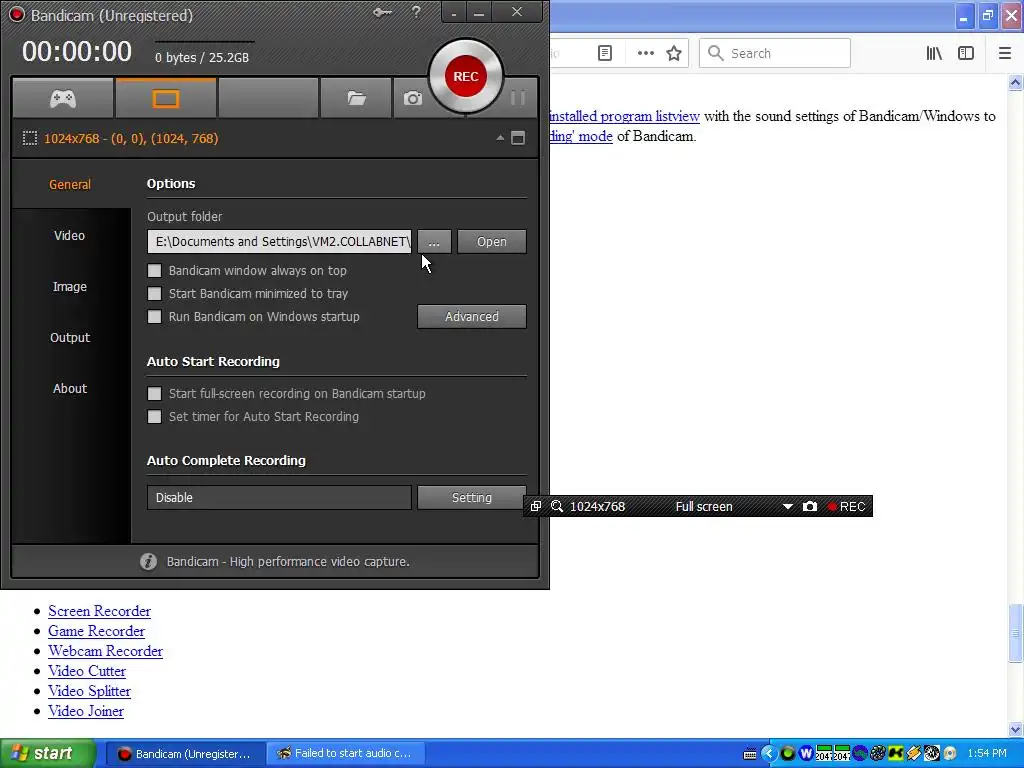Screen dimensions: 1024x768
Task: Click the screenshot camera icon in Bandicam toolbar
Action: (412, 99)
